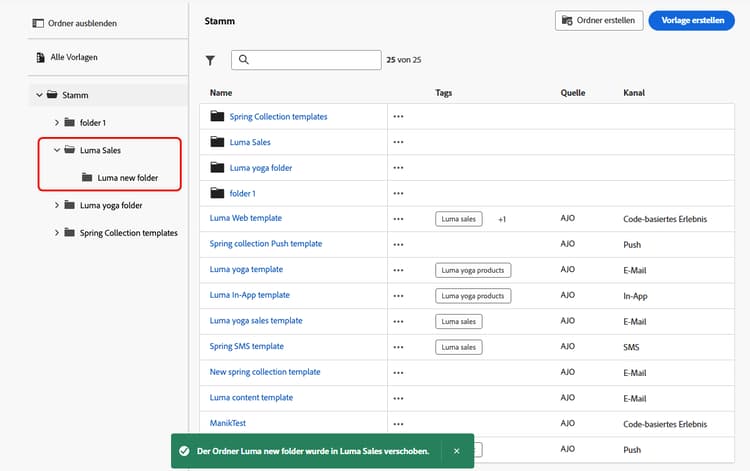Viewport: 750px width, 471px height.
Task: Open more actions for ManikTest row
Action: pyautogui.click(x=398, y=424)
